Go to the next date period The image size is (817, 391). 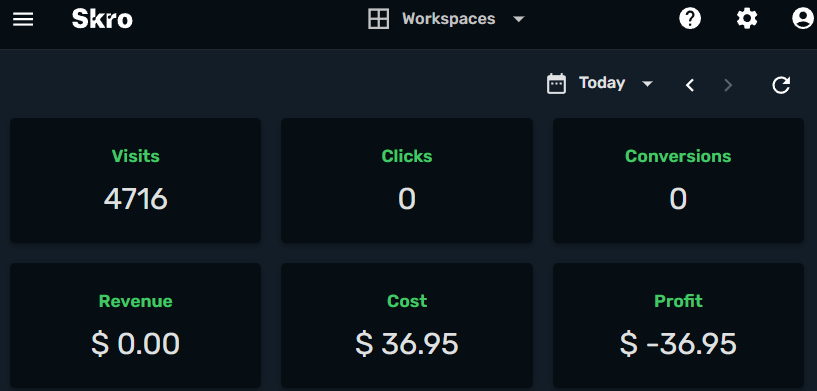pos(728,85)
